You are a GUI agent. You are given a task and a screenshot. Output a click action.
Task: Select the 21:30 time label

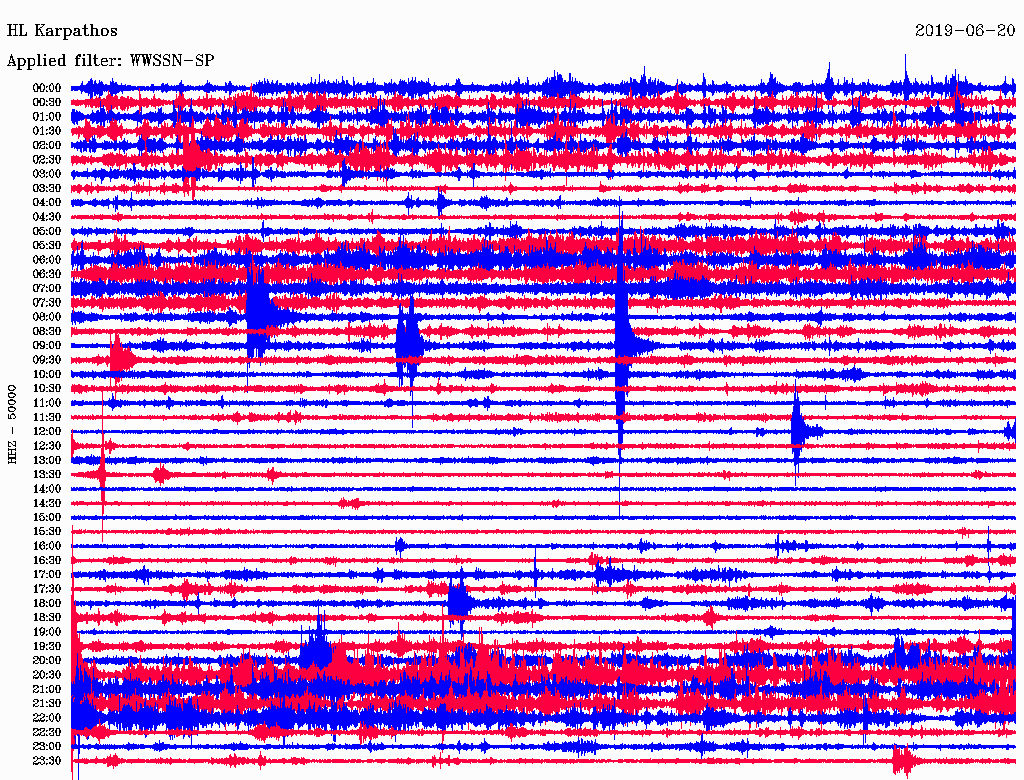pyautogui.click(x=47, y=704)
